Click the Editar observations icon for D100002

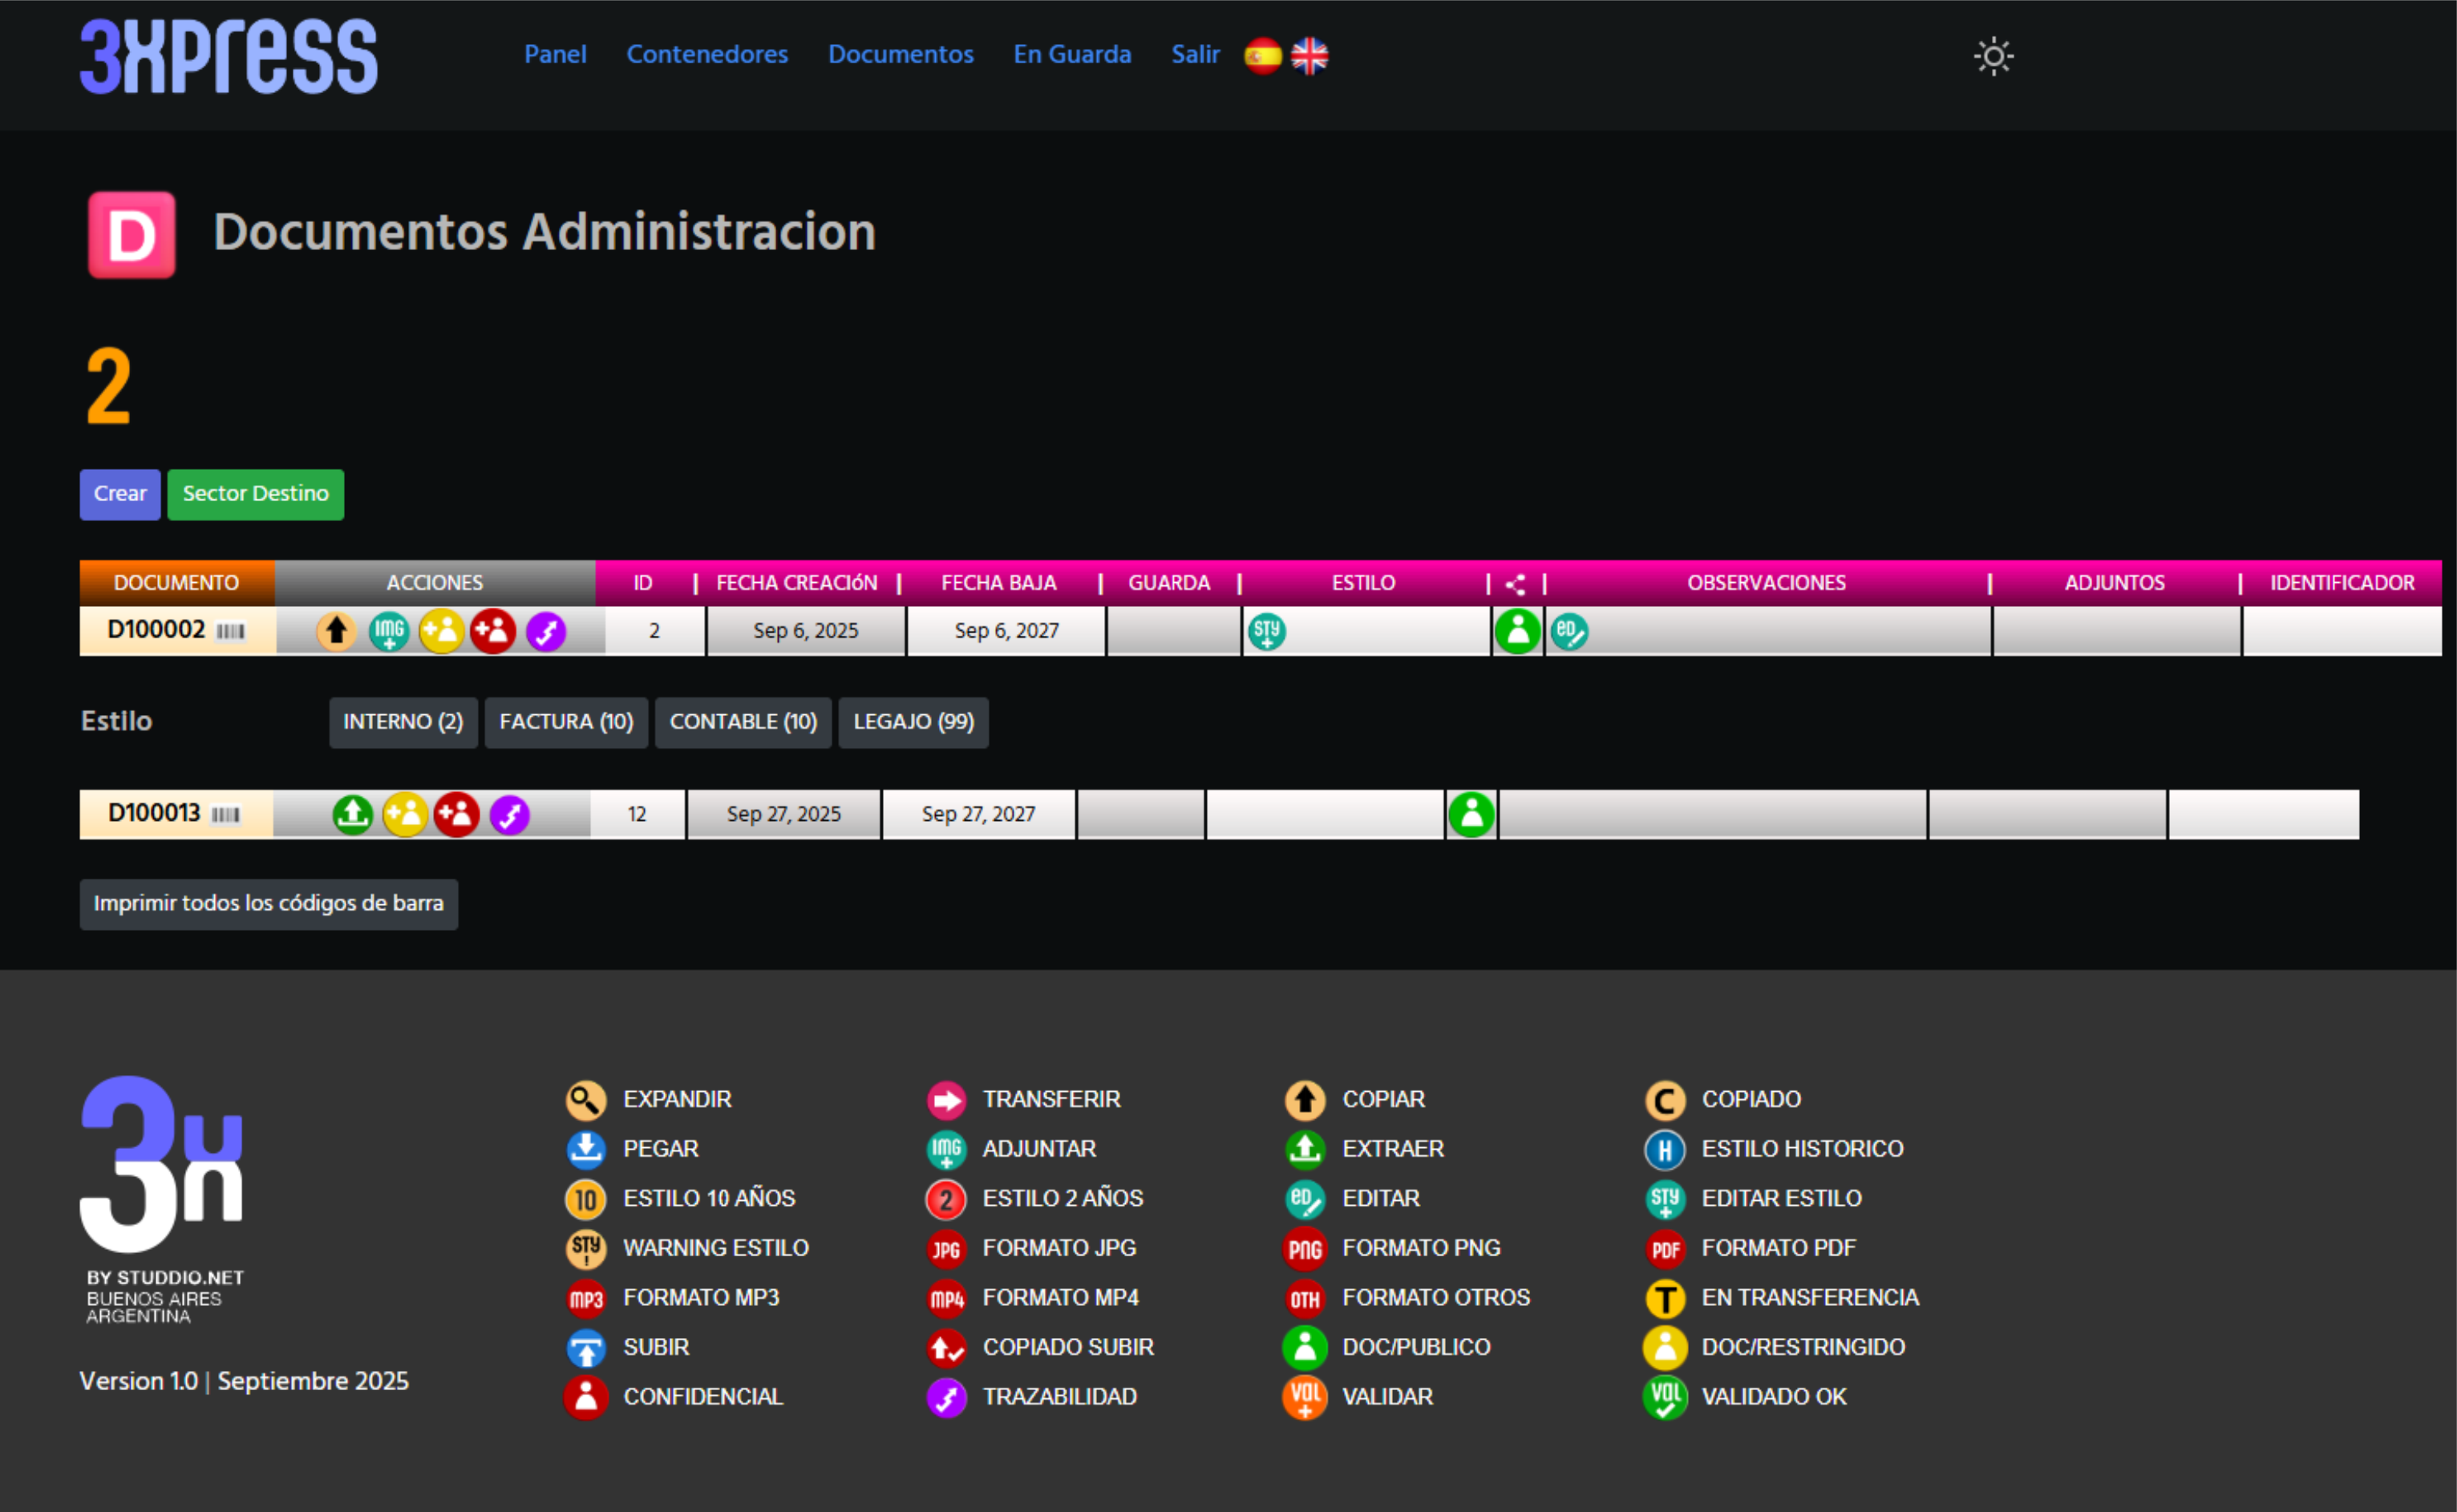(1569, 631)
